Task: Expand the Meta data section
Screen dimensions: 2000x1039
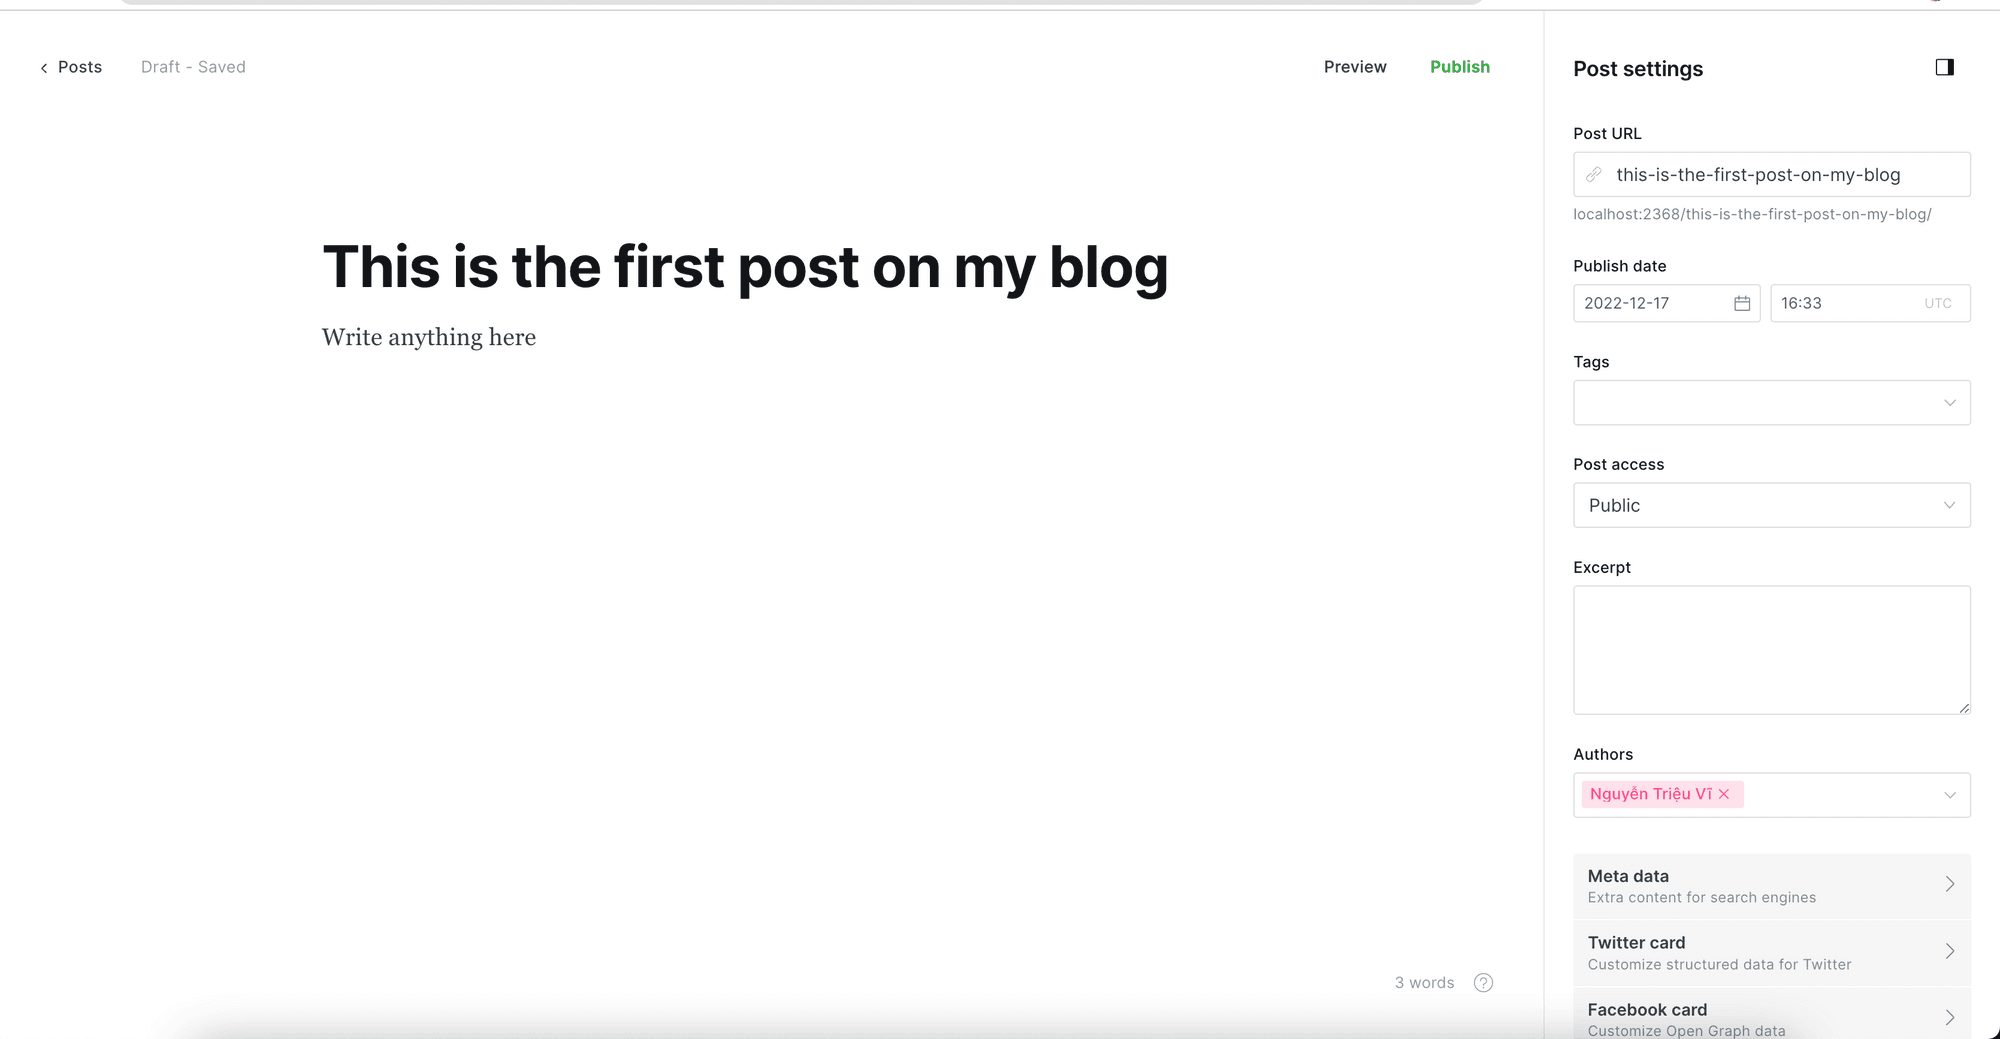Action: pyautogui.click(x=1770, y=886)
